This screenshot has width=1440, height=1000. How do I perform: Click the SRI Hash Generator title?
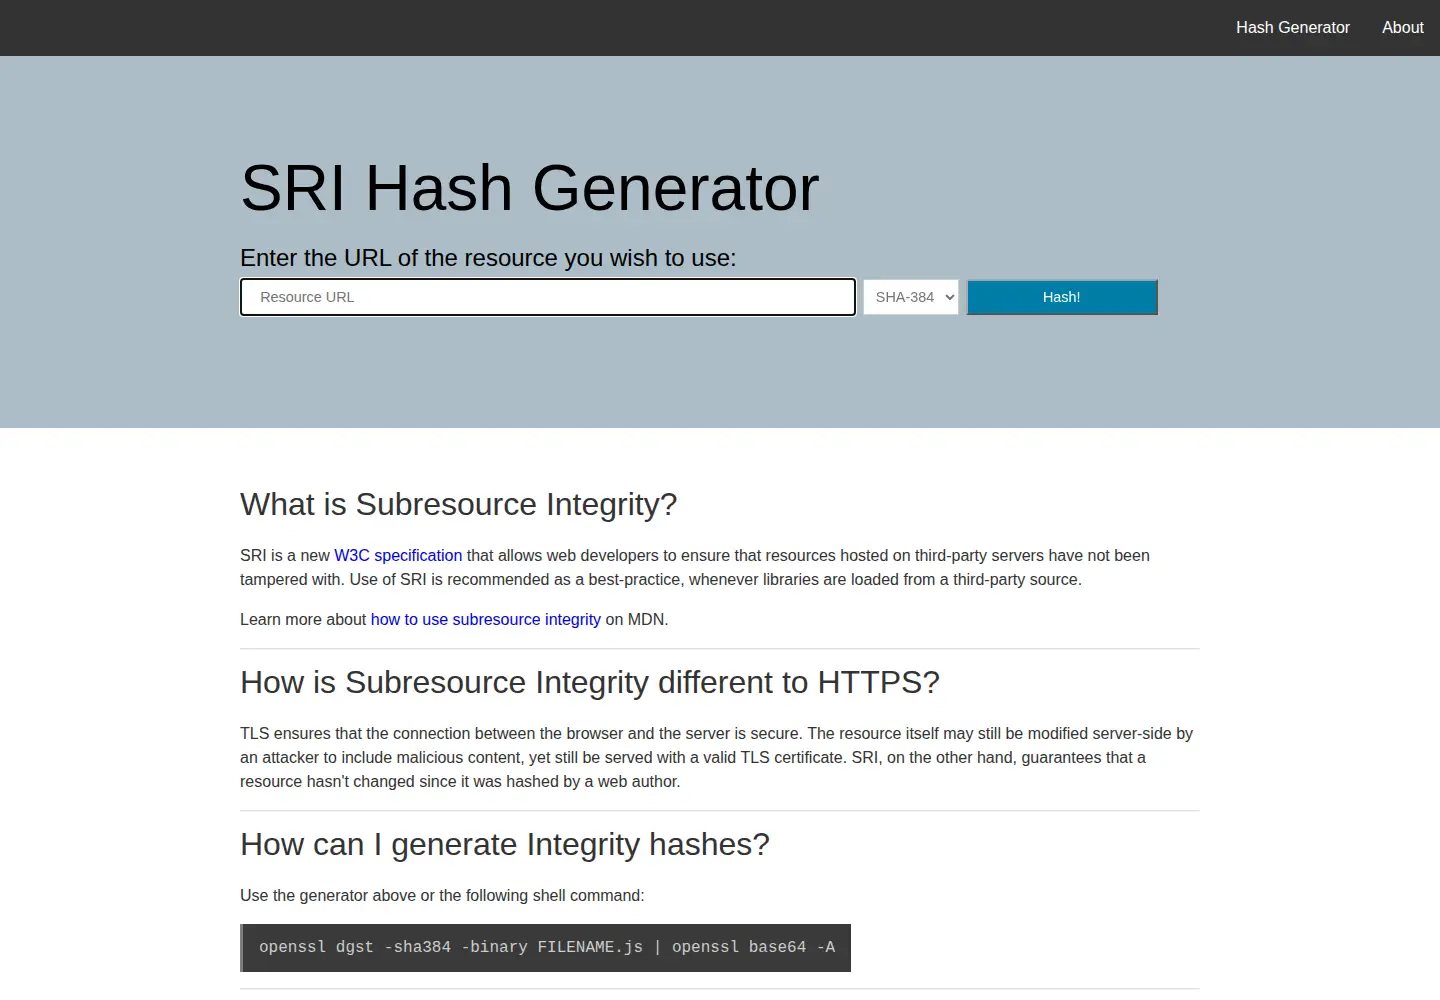[x=530, y=188]
